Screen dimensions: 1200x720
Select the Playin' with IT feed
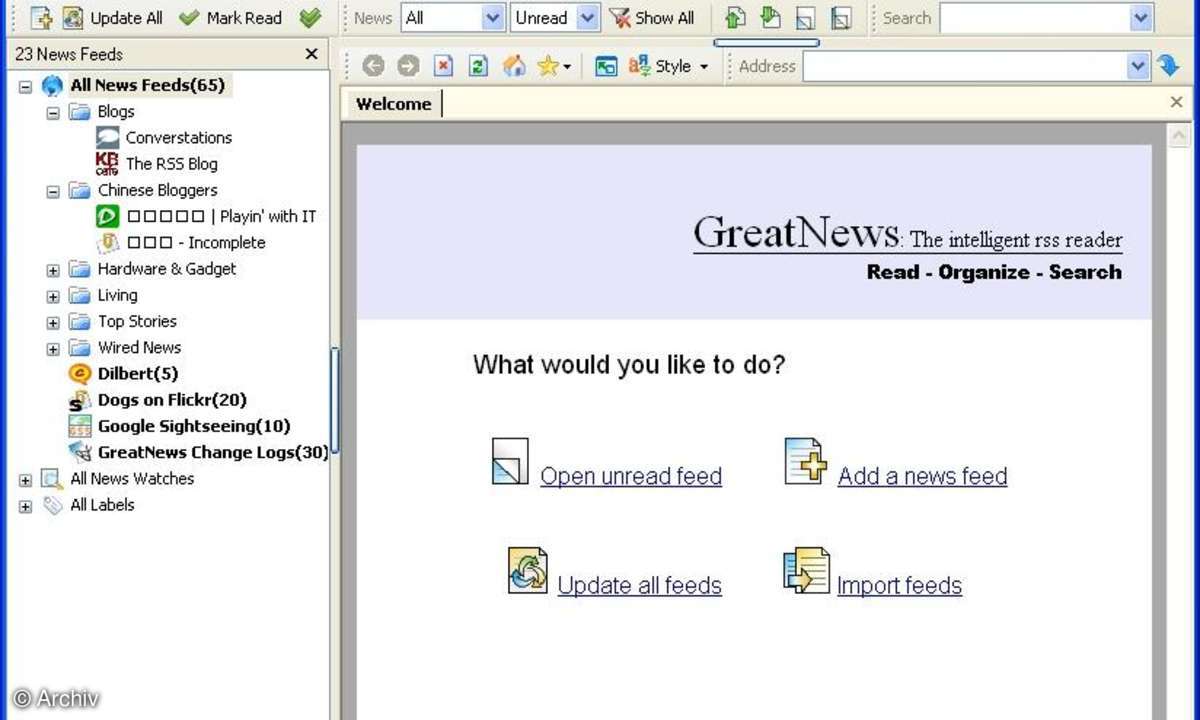(221, 216)
